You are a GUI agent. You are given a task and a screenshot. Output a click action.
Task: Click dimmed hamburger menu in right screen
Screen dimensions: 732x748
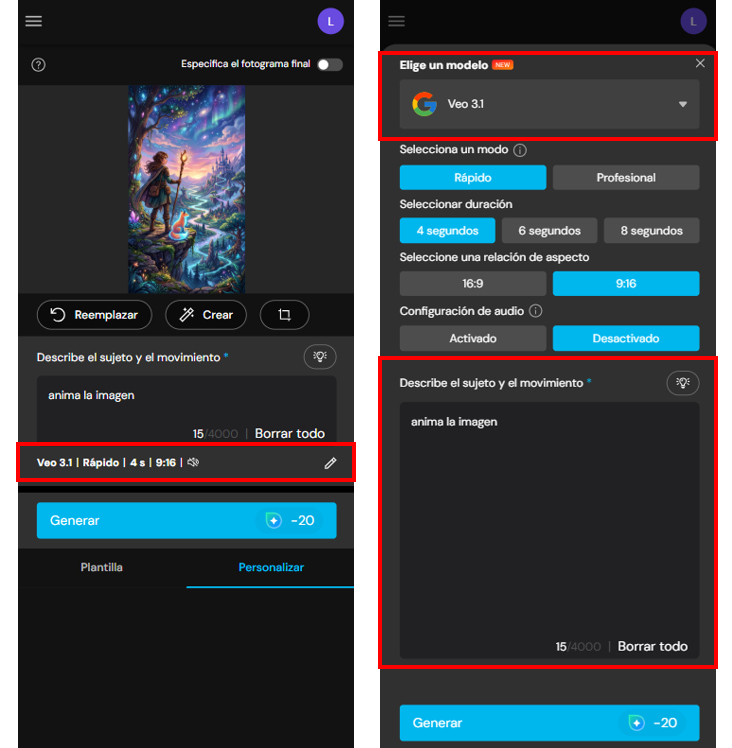[396, 21]
